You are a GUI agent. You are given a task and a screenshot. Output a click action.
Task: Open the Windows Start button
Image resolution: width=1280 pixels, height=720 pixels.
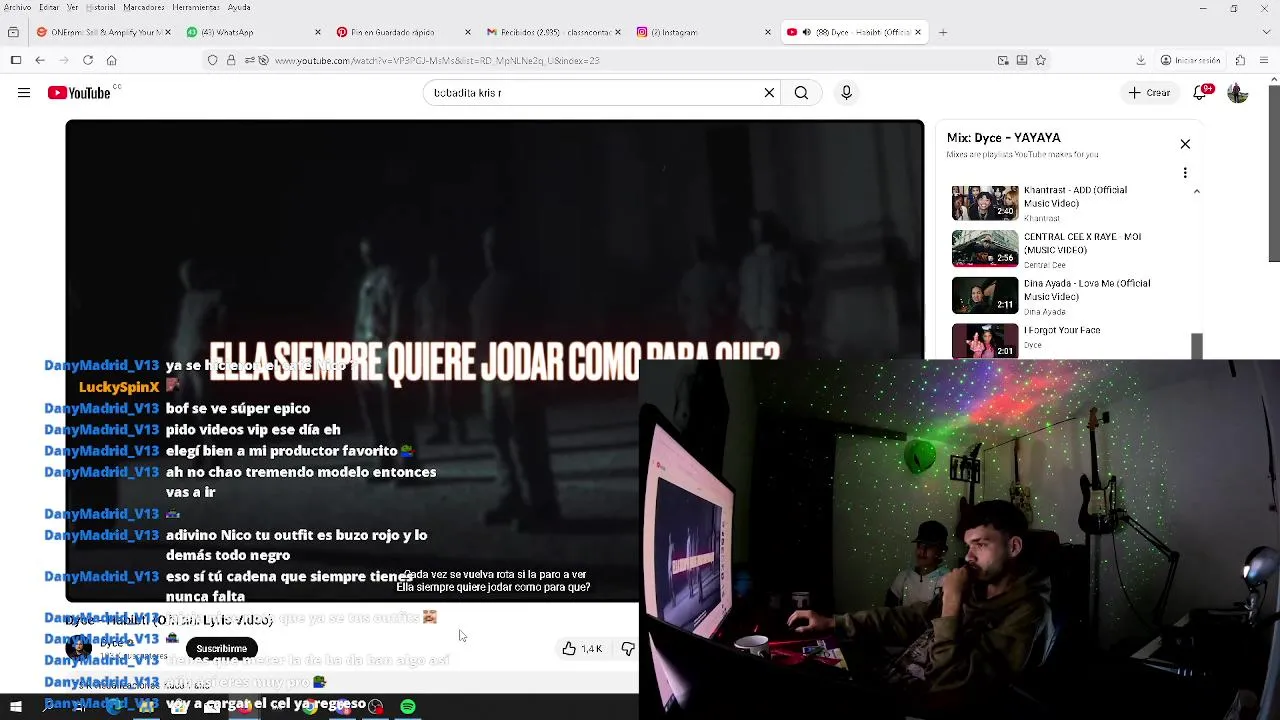(16, 707)
